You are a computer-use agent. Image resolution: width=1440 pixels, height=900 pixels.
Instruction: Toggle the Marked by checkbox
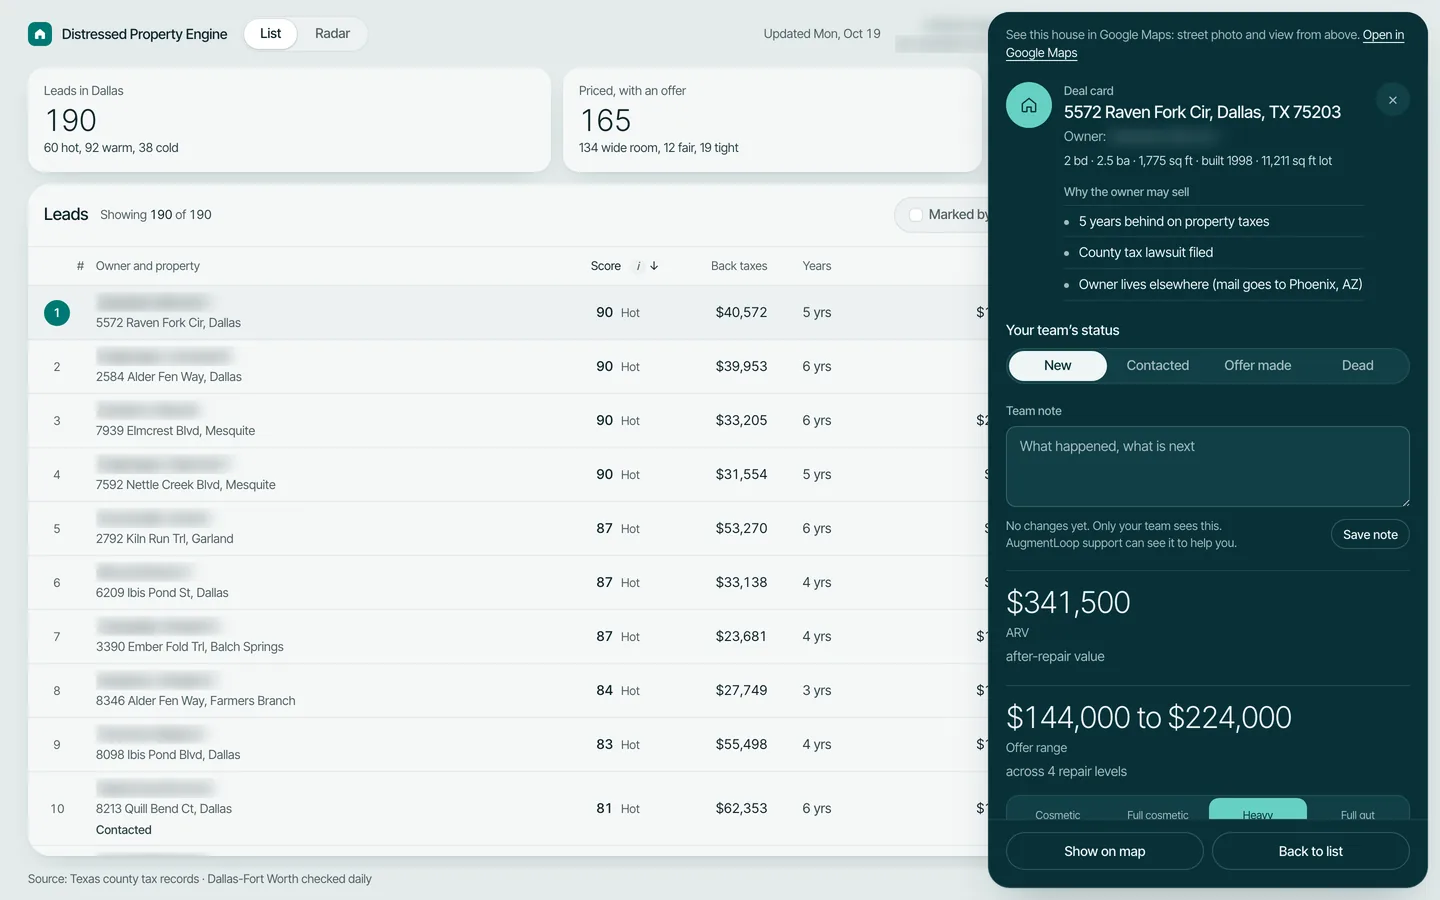[x=915, y=215]
